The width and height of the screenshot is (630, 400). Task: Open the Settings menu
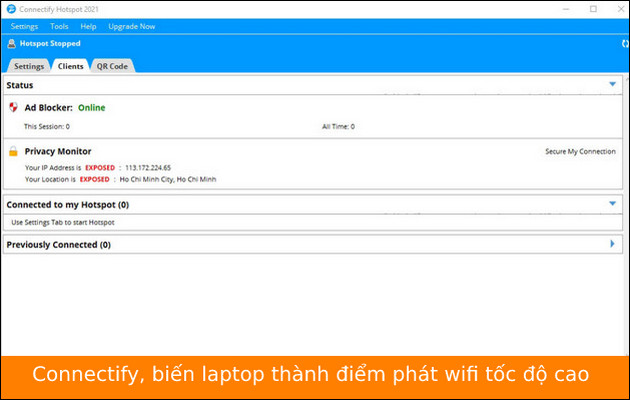24,26
